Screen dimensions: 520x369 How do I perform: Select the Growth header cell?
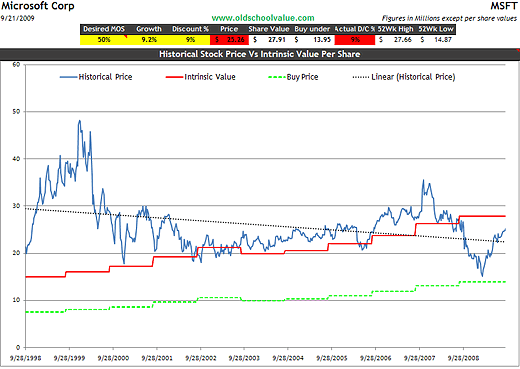tap(149, 29)
